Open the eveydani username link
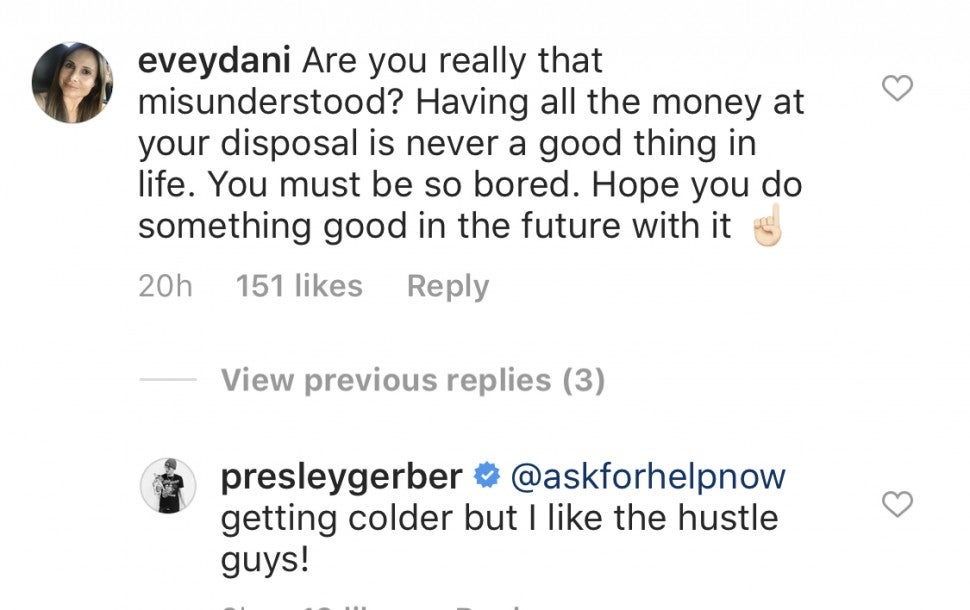 (x=213, y=62)
